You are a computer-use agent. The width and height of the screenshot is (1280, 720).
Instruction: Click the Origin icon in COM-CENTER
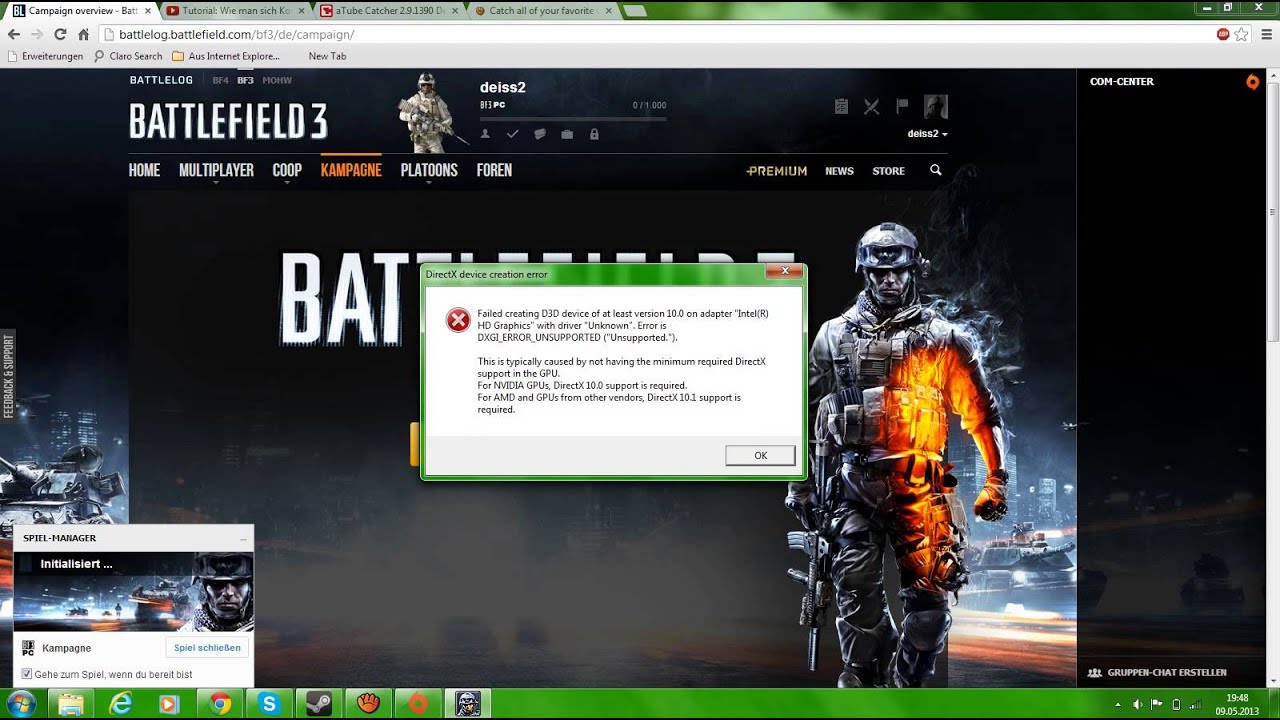[x=1253, y=82]
